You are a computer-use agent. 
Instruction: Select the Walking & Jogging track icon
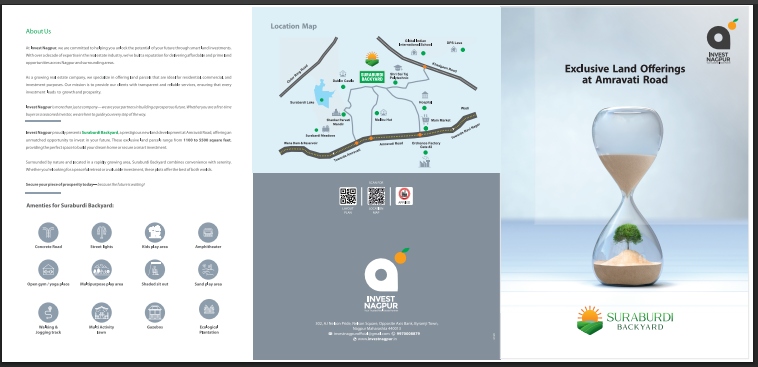click(x=48, y=312)
